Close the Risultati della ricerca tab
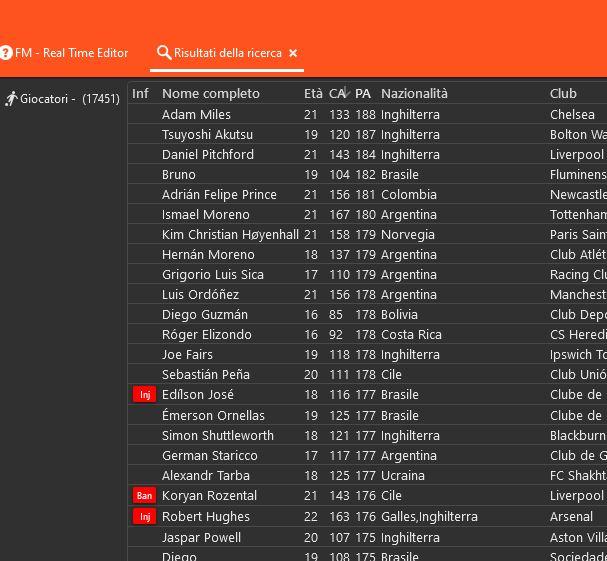607x561 pixels. coord(293,53)
